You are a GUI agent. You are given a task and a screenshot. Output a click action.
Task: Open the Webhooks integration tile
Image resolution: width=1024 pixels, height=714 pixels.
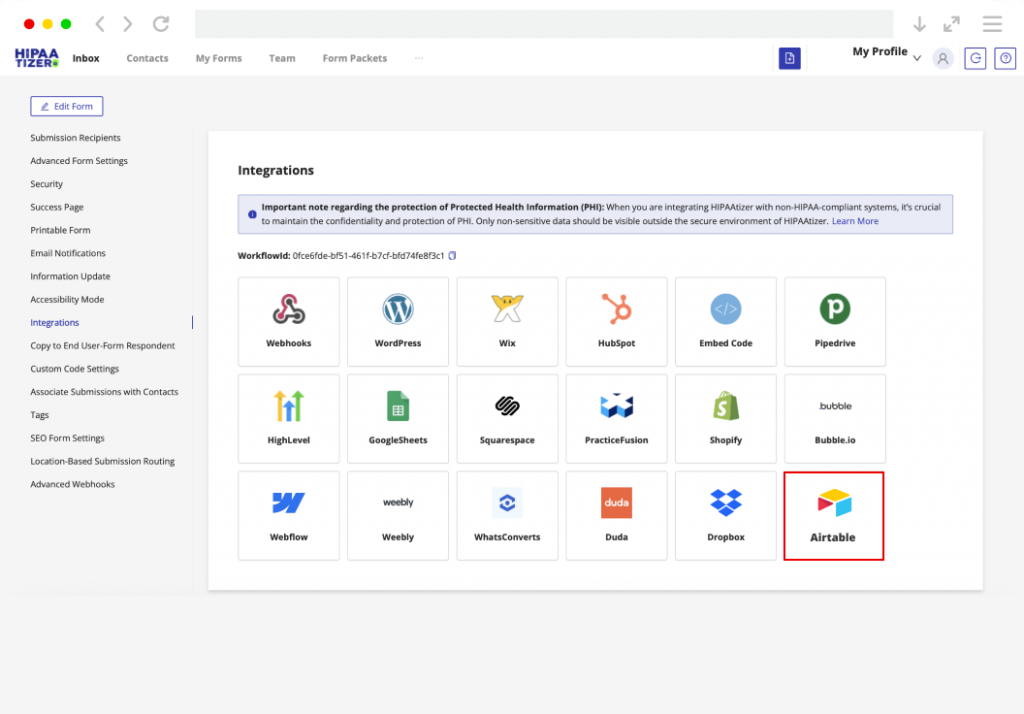click(x=289, y=321)
